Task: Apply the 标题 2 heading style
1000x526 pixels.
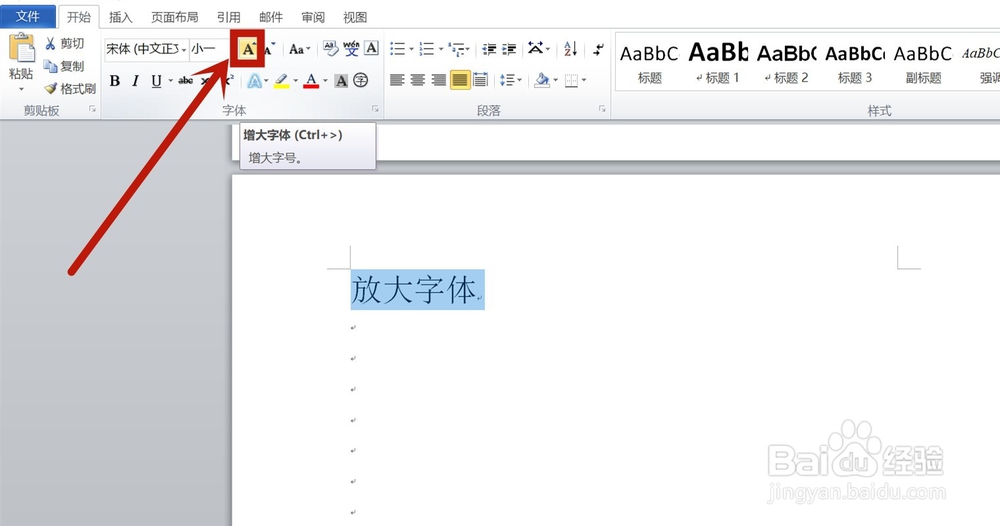Action: pyautogui.click(x=786, y=64)
